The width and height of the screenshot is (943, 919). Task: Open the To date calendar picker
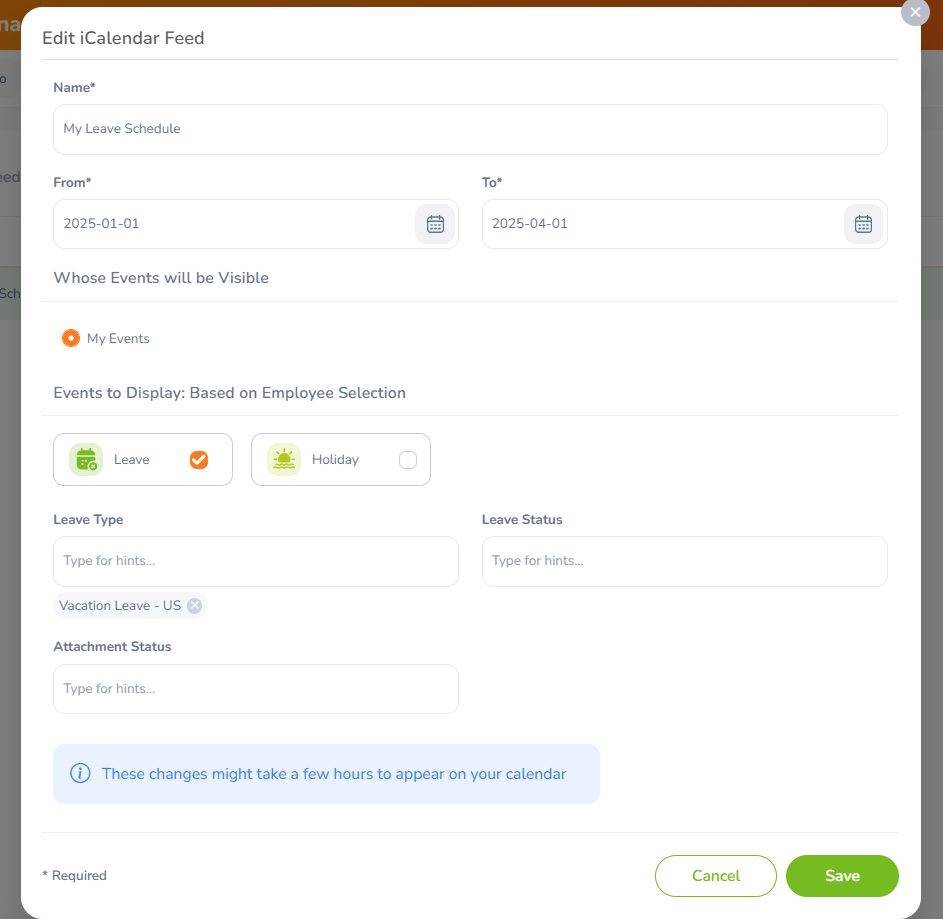[x=863, y=224]
